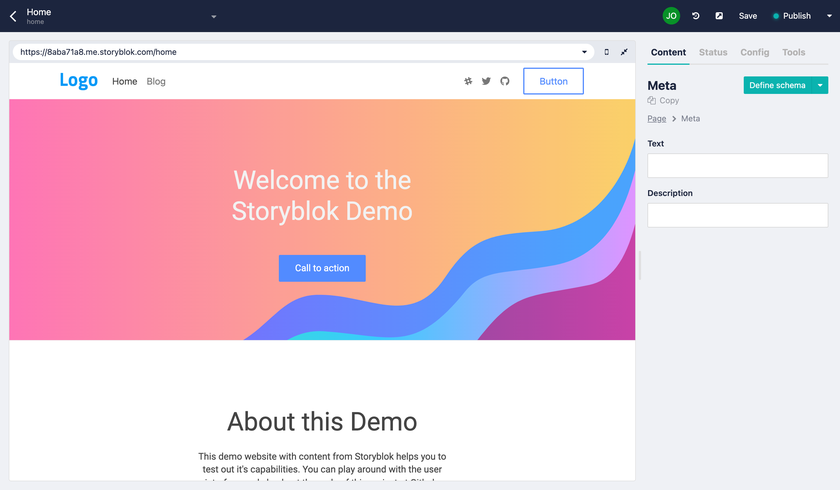This screenshot has height=490, width=840.
Task: Click the Slack icon in preview header
Action: coord(468,81)
